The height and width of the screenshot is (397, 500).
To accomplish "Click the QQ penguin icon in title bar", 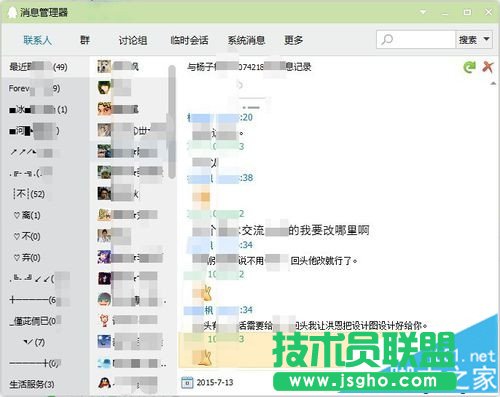I will coord(12,12).
